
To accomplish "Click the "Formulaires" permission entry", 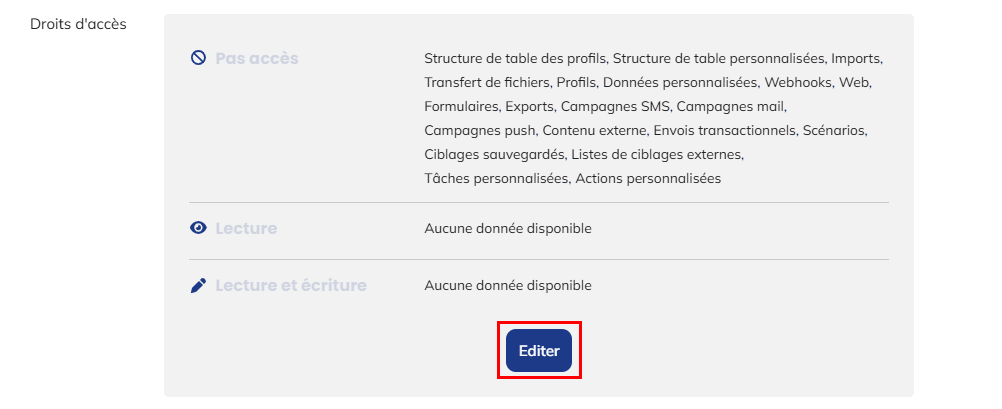I will click(461, 106).
